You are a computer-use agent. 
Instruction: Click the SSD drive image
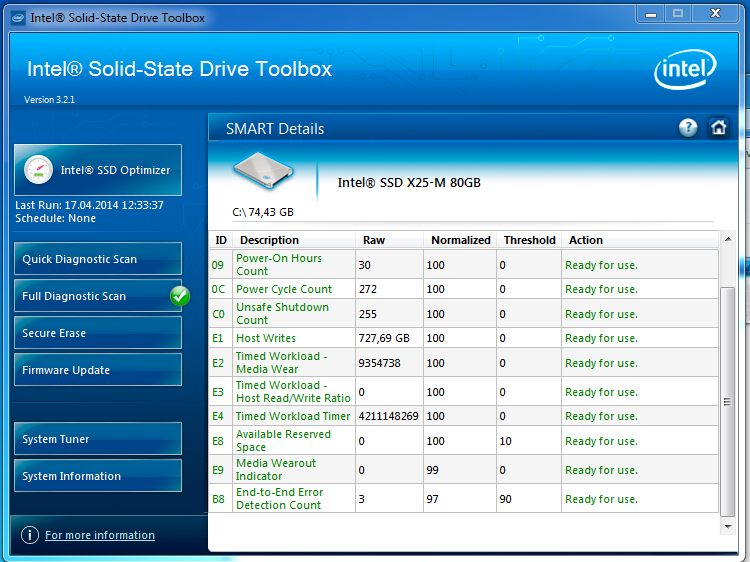click(x=263, y=172)
